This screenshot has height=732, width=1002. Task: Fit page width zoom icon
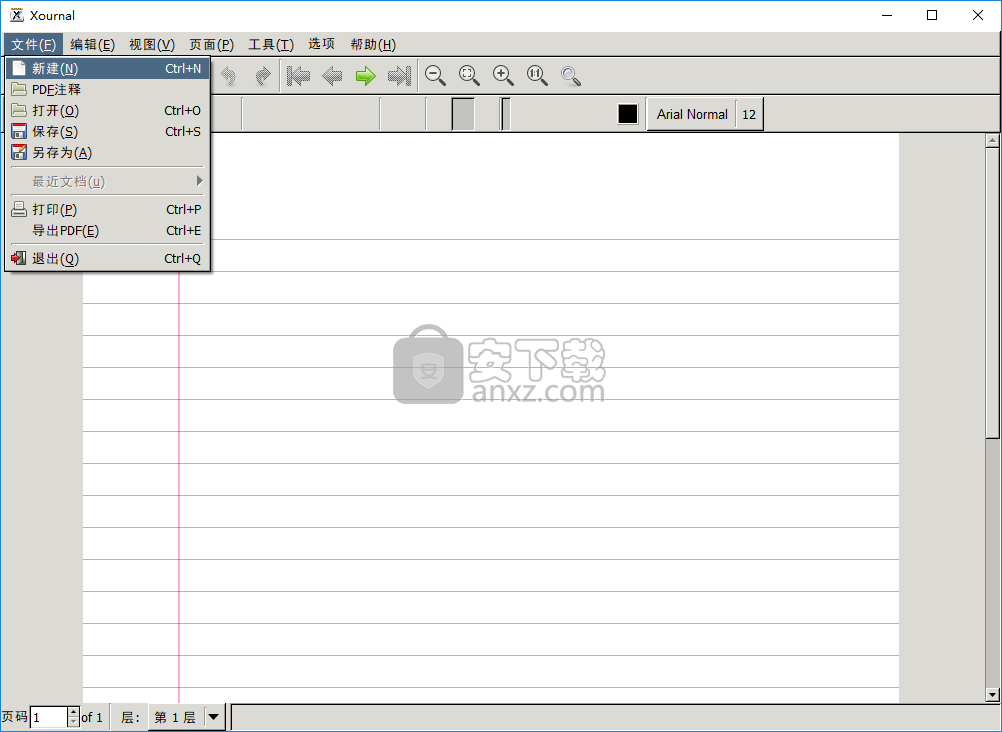point(469,76)
